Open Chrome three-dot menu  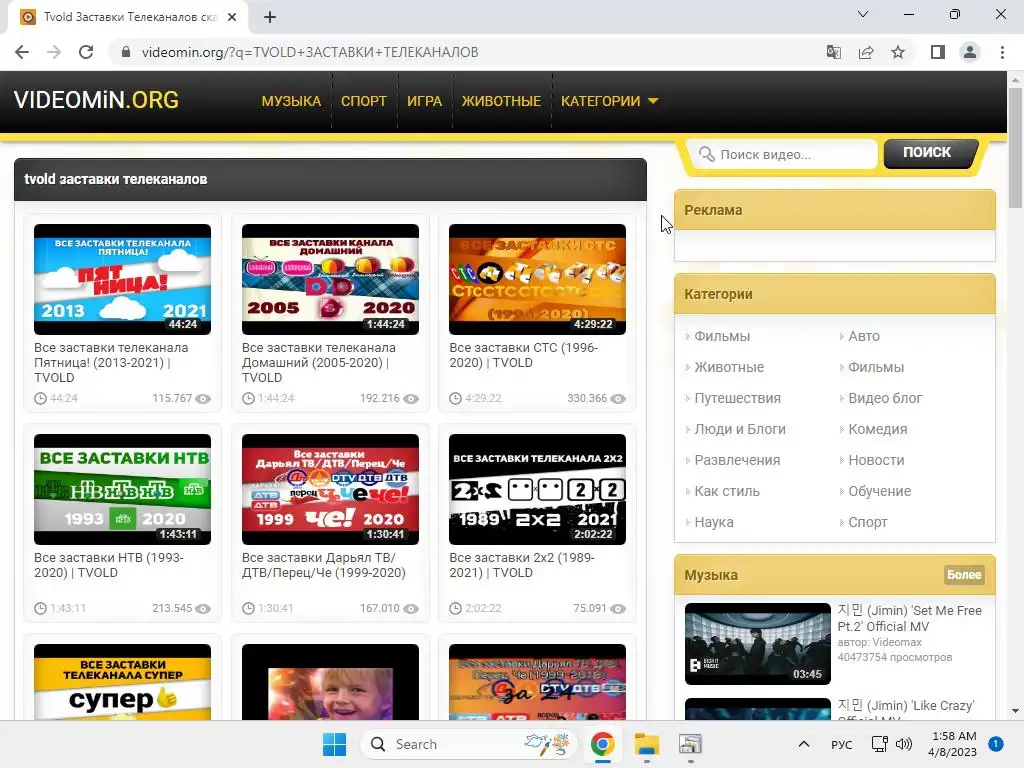(x=1002, y=52)
